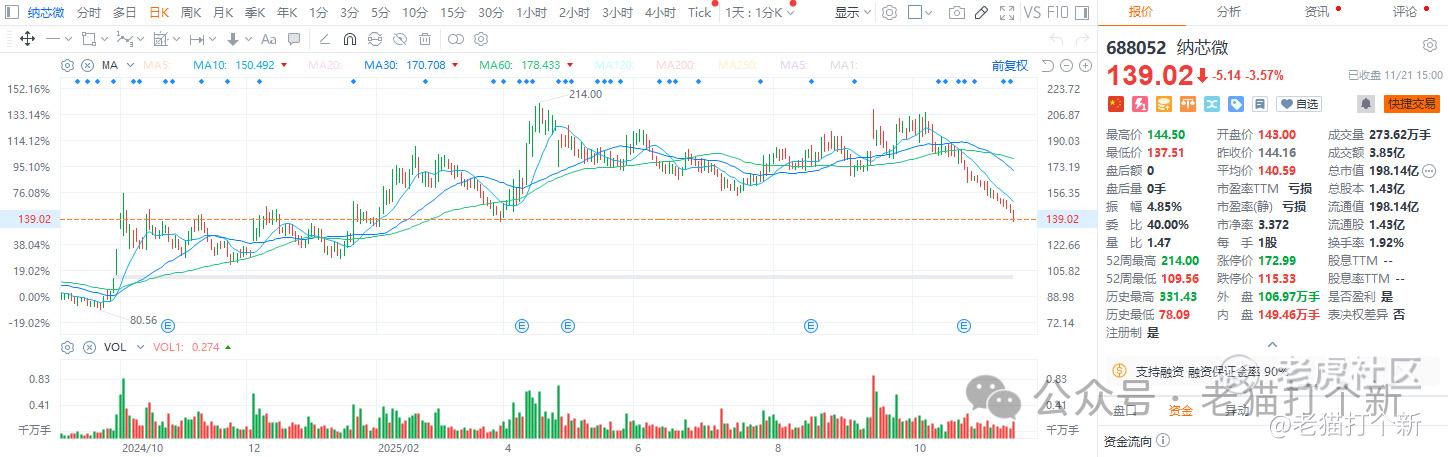Expand horizontal line tool options arrow
This screenshot has width=1449, height=457.
point(68,39)
